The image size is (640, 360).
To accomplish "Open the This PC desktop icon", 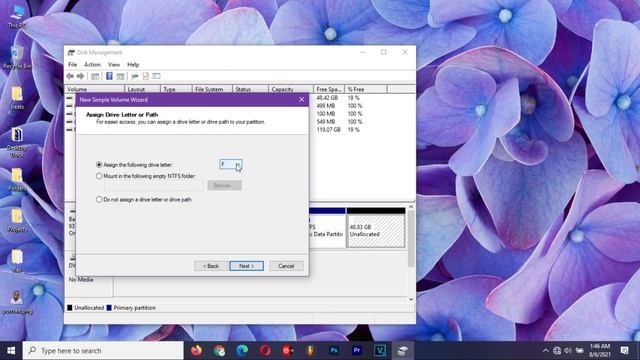I will (17, 16).
